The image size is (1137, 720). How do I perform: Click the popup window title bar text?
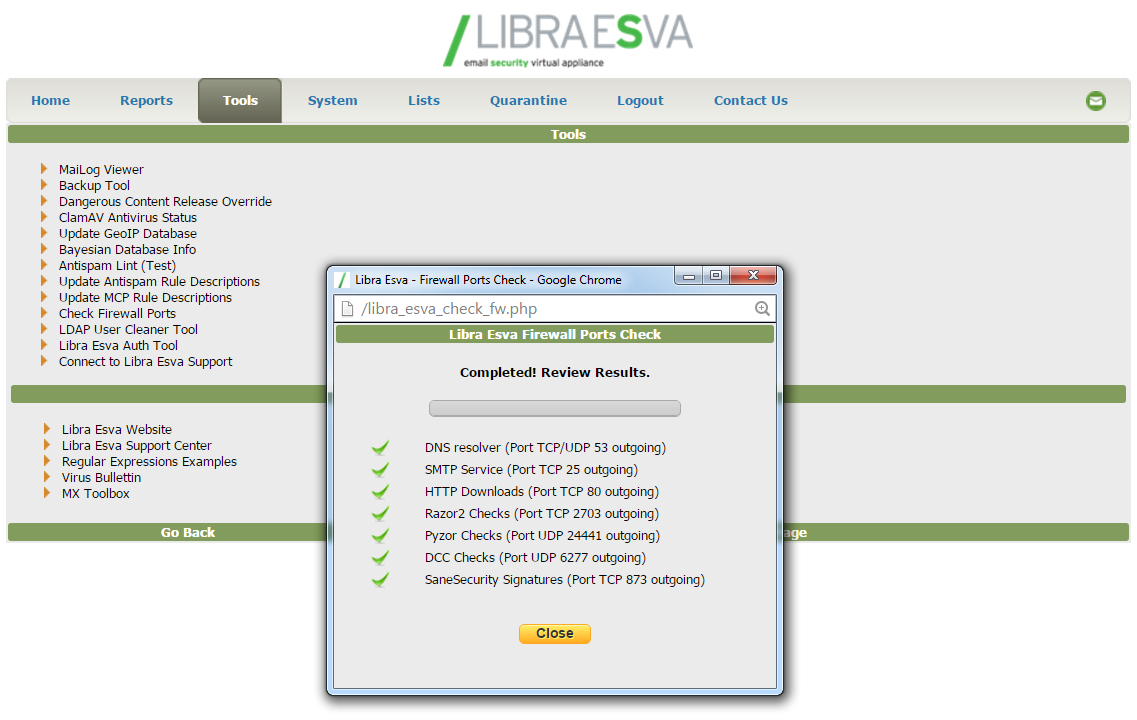[488, 280]
